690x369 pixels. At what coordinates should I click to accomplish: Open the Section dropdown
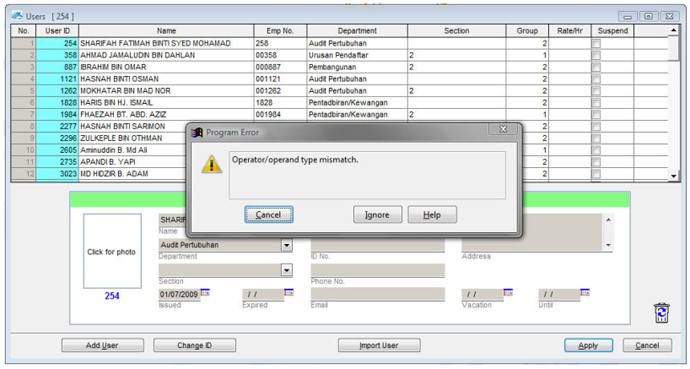pyautogui.click(x=286, y=270)
